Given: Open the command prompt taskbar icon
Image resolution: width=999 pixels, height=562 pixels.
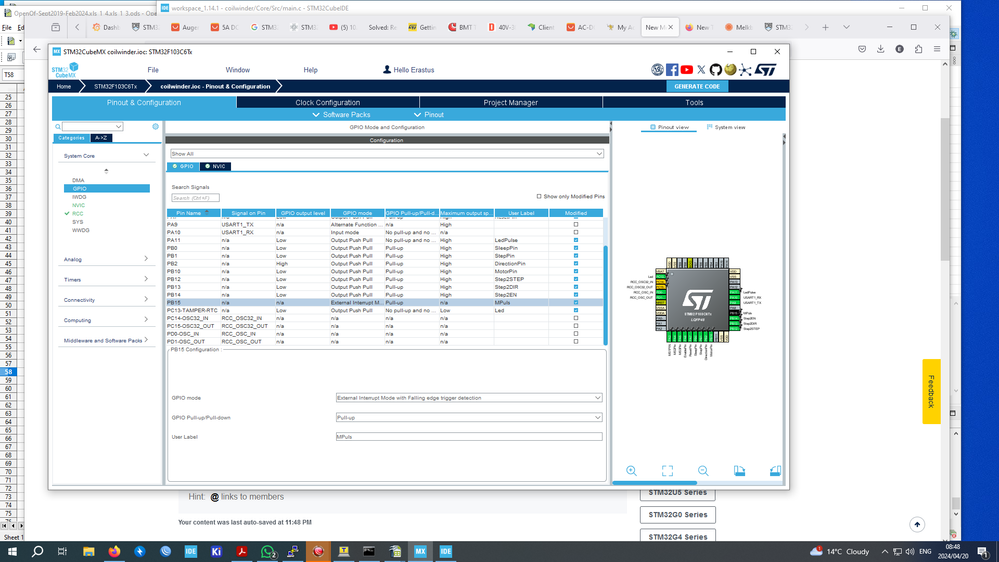Looking at the screenshot, I should pos(369,551).
